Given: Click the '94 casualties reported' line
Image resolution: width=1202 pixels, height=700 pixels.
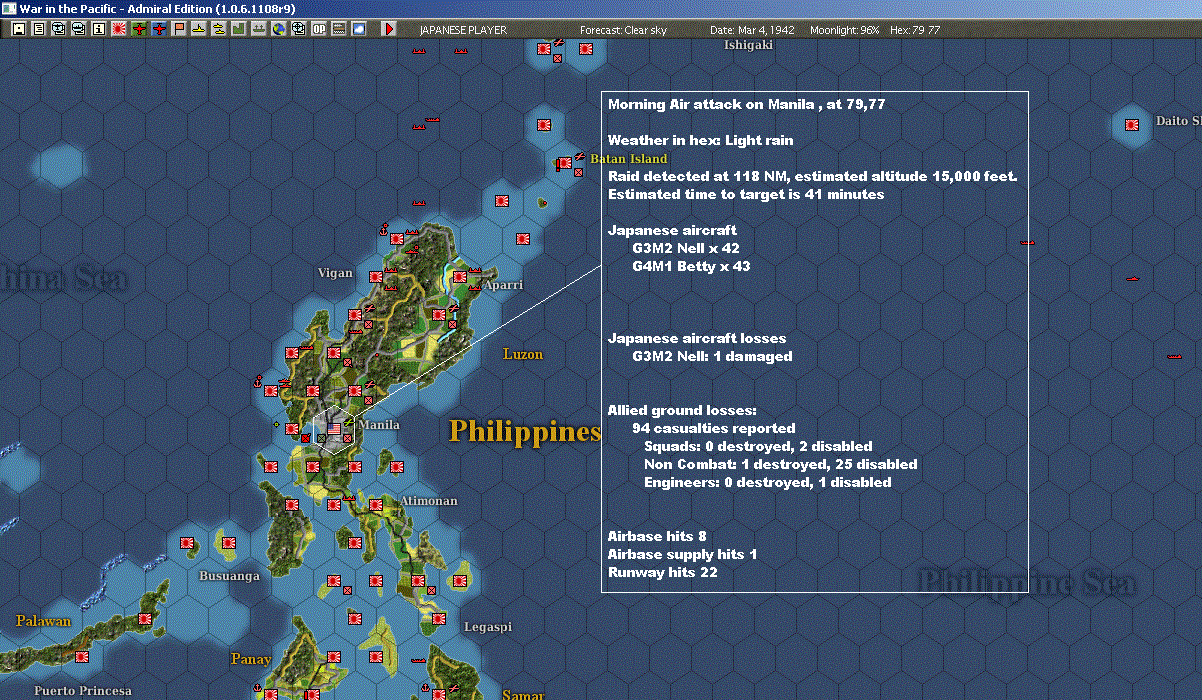Looking at the screenshot, I should tap(714, 428).
